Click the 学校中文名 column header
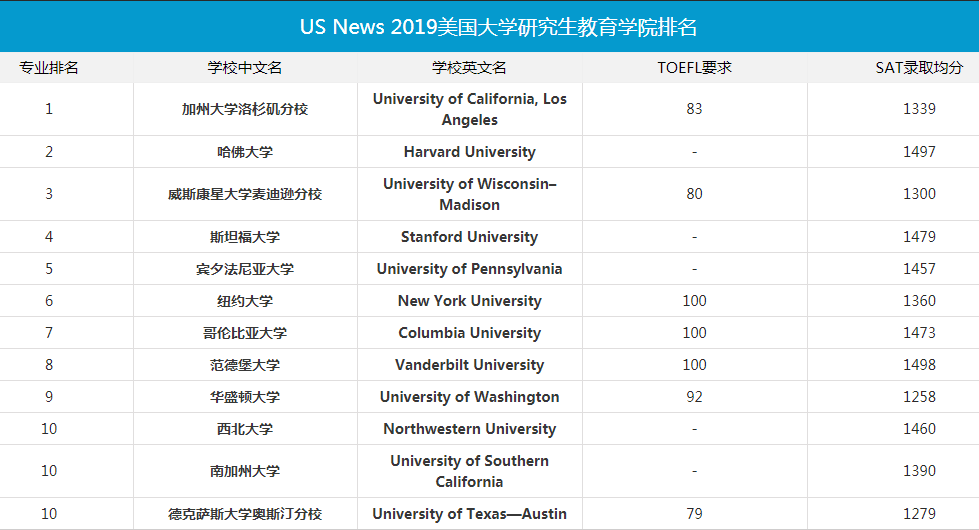 coord(245,67)
